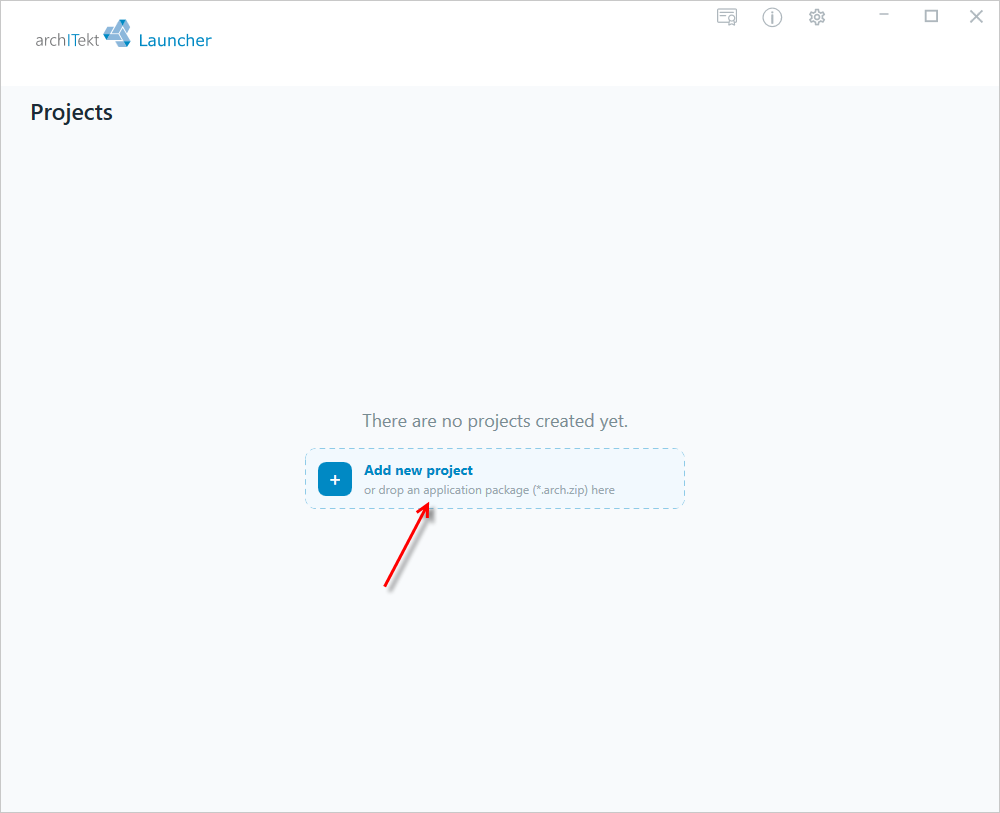Click the red arrow annotation
The width and height of the screenshot is (1000, 813).
pos(407,544)
